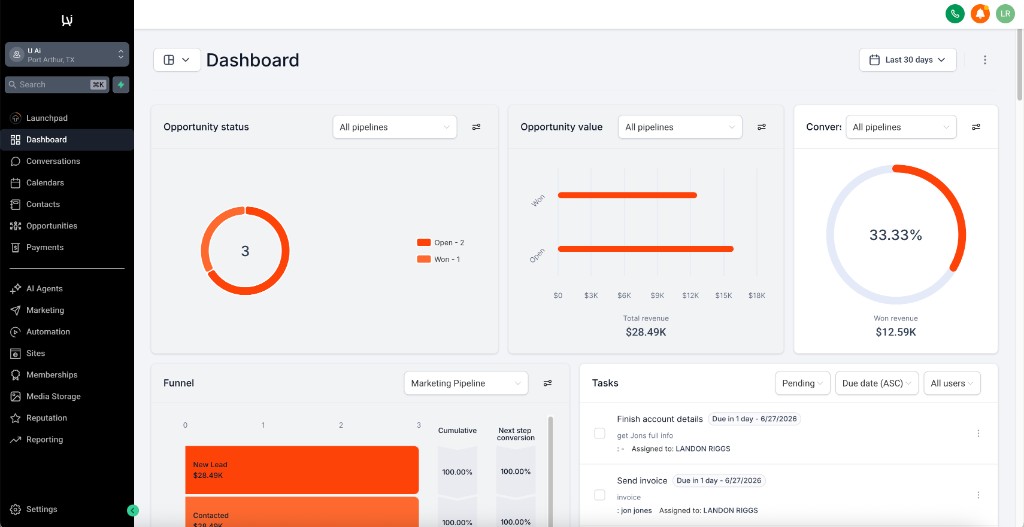
Task: Click the logo at sidebar top
Action: [67, 20]
